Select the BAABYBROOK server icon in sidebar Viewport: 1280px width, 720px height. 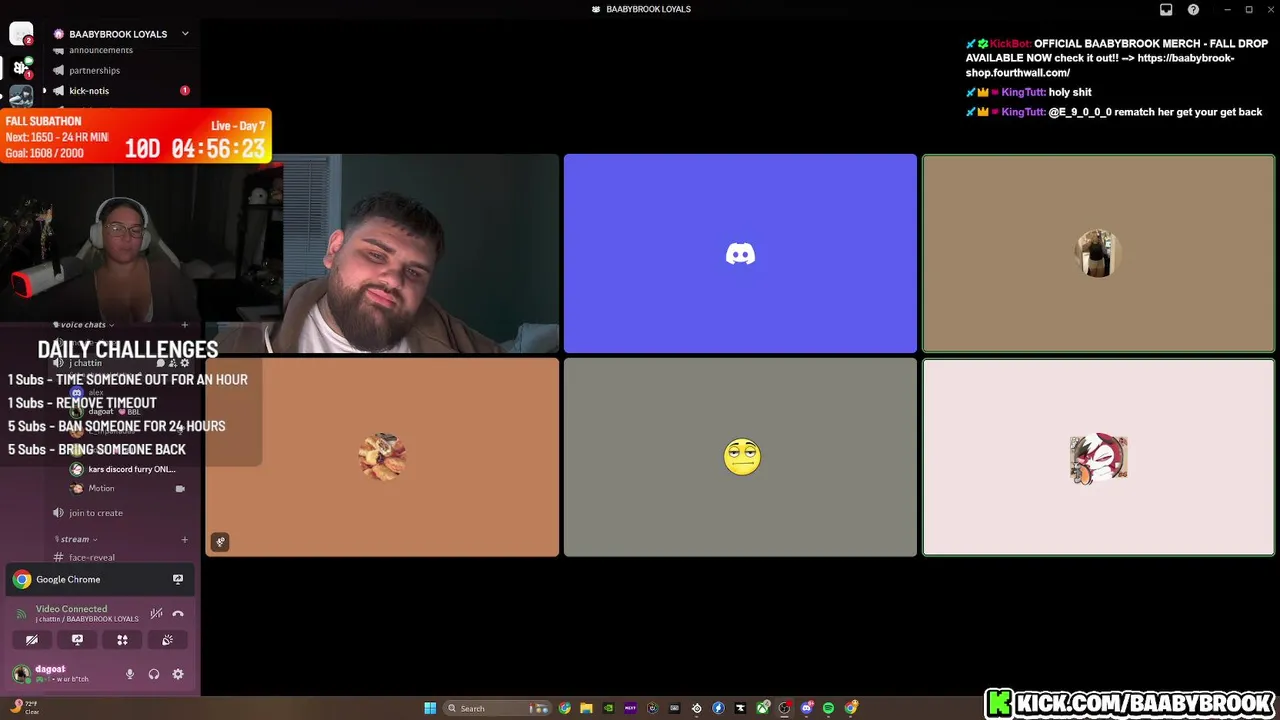click(21, 68)
